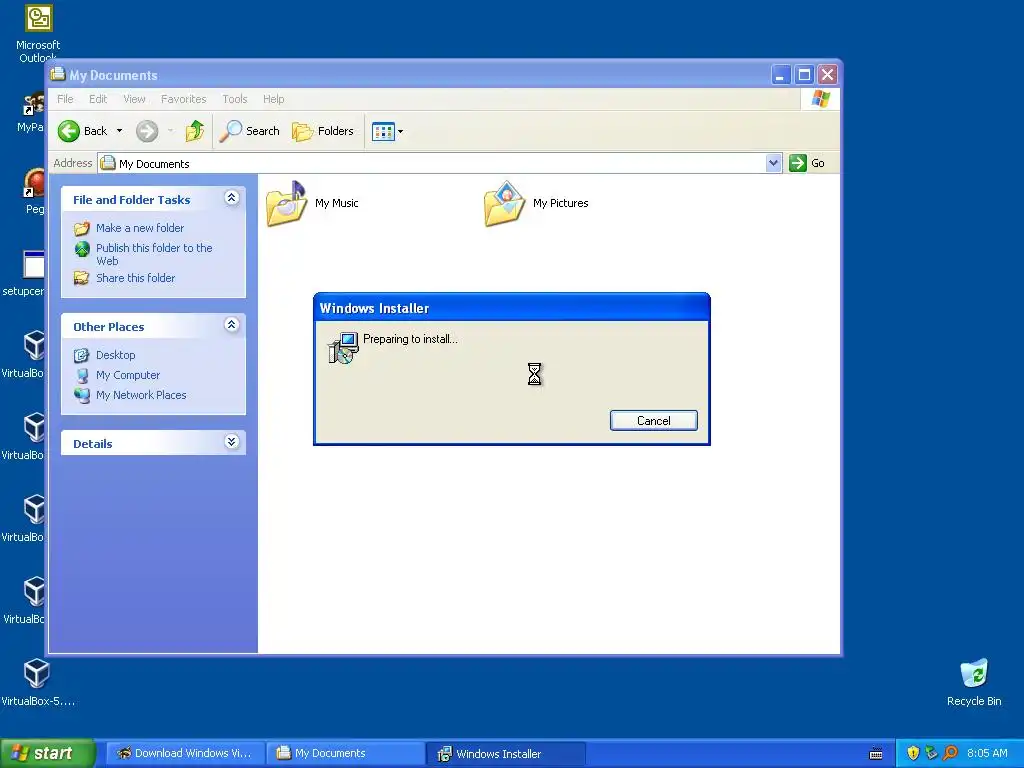The height and width of the screenshot is (768, 1024).
Task: Click Publish this folder to the Web
Action: pos(154,254)
